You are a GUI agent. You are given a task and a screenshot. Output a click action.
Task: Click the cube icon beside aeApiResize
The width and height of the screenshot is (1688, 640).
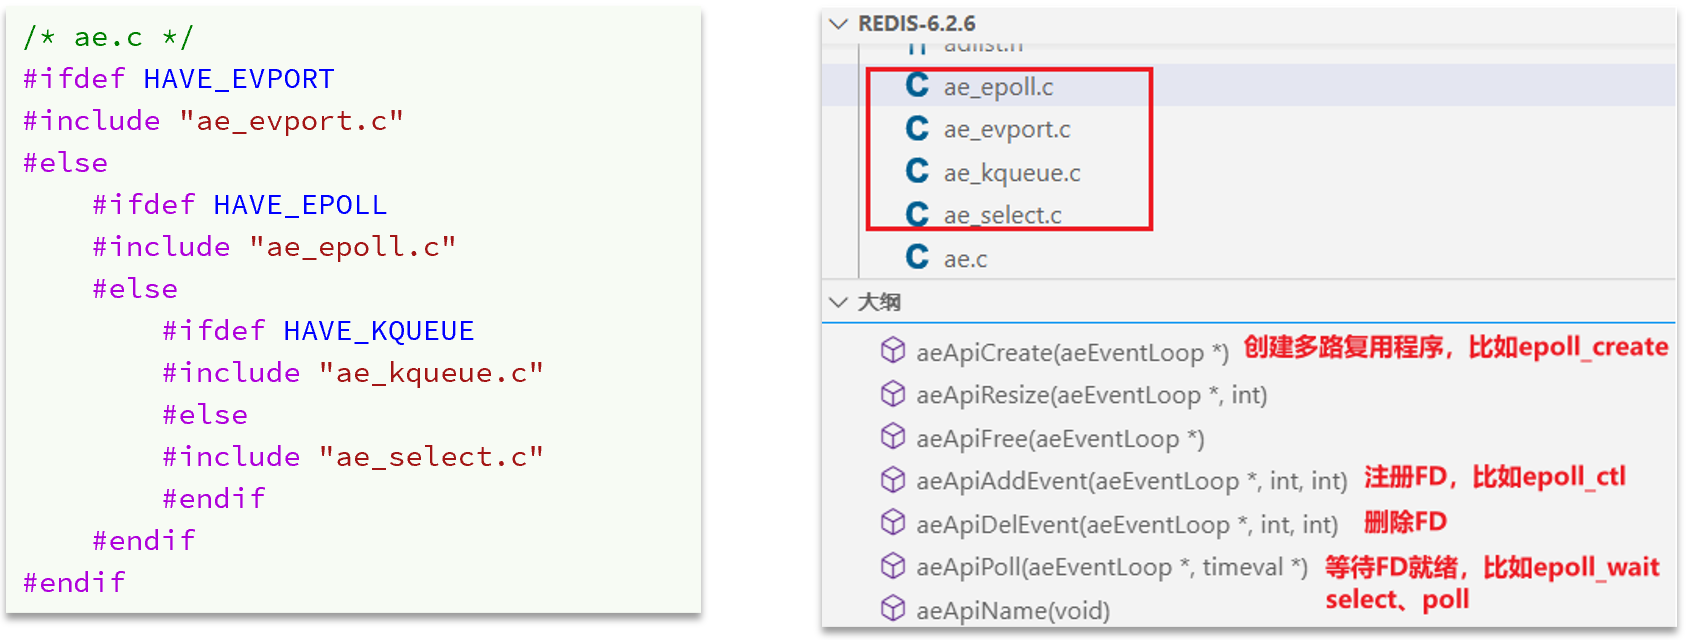click(892, 395)
